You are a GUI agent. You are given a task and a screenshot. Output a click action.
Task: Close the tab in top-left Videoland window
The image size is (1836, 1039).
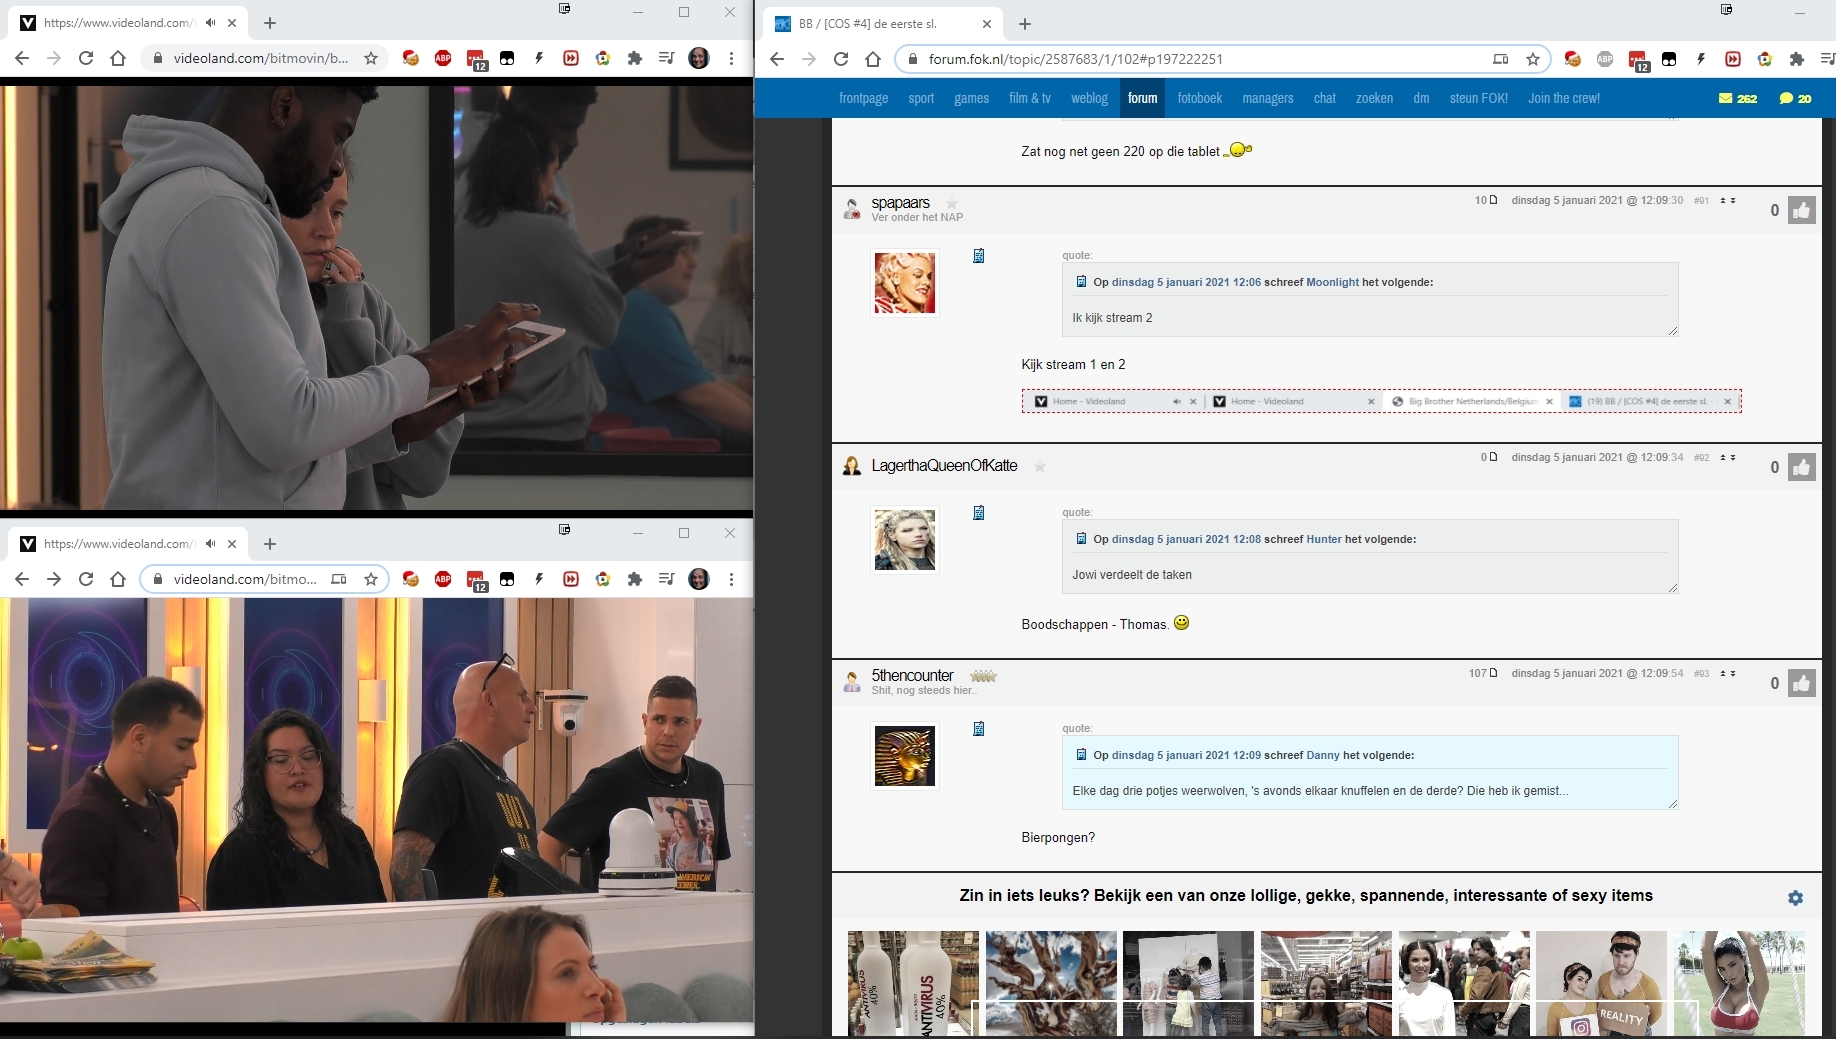232,22
